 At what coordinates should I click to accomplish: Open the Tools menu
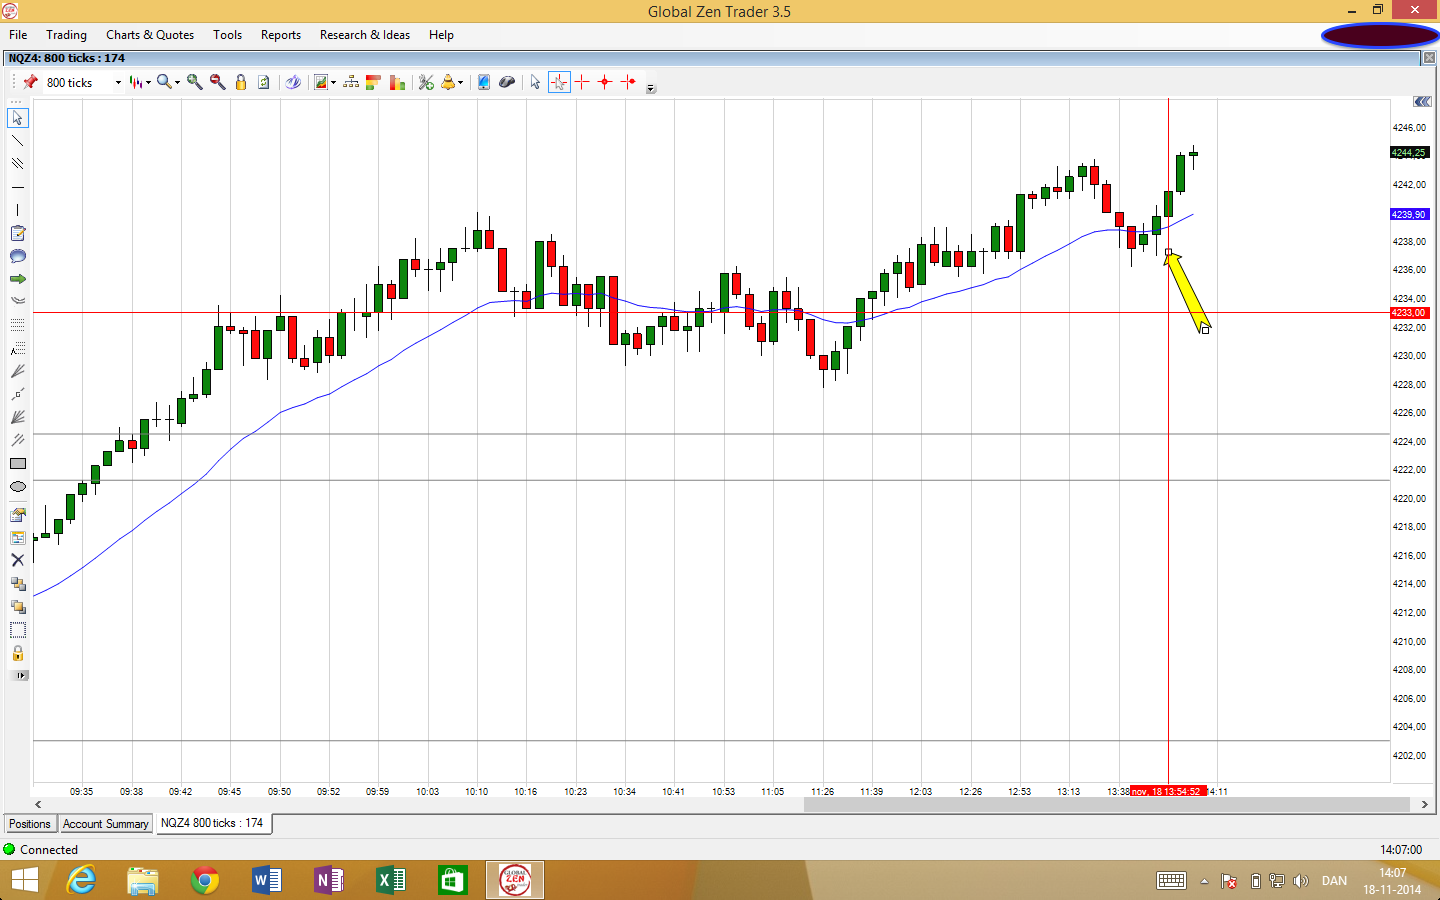227,35
